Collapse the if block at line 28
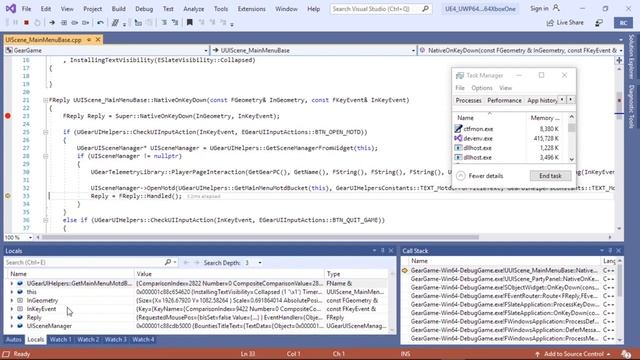The height and width of the screenshot is (360, 640). click(45, 156)
